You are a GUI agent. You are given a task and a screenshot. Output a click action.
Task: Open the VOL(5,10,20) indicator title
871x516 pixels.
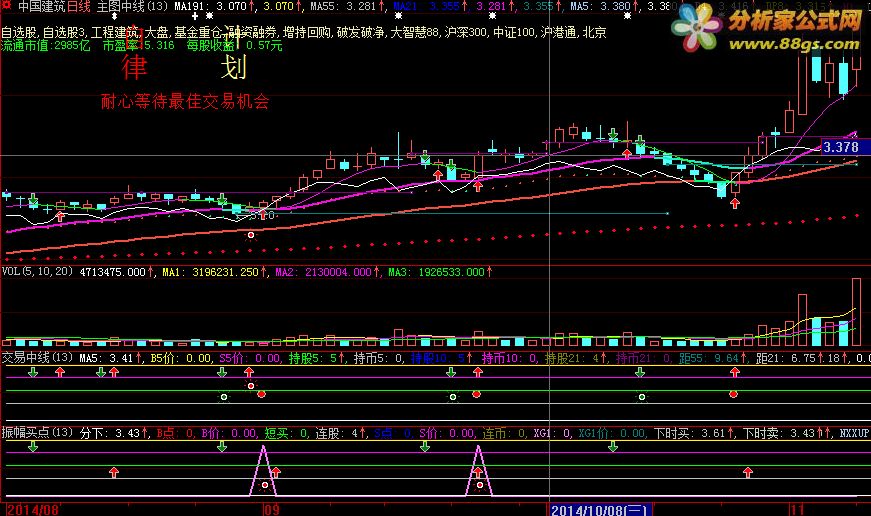pyautogui.click(x=37, y=272)
